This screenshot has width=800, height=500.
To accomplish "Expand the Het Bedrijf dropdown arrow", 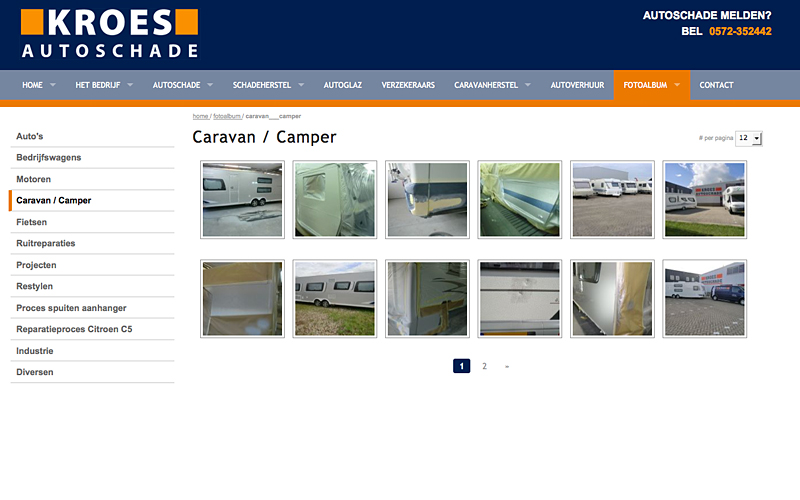I will coord(130,85).
